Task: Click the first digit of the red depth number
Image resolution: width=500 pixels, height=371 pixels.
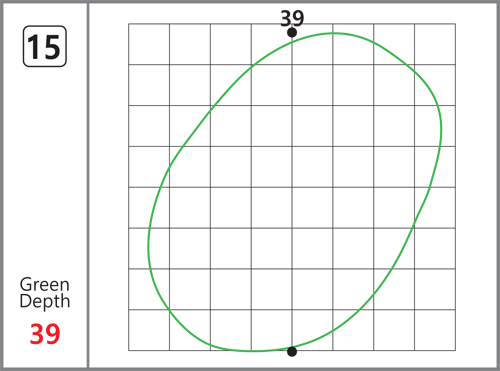Action: 37,334
